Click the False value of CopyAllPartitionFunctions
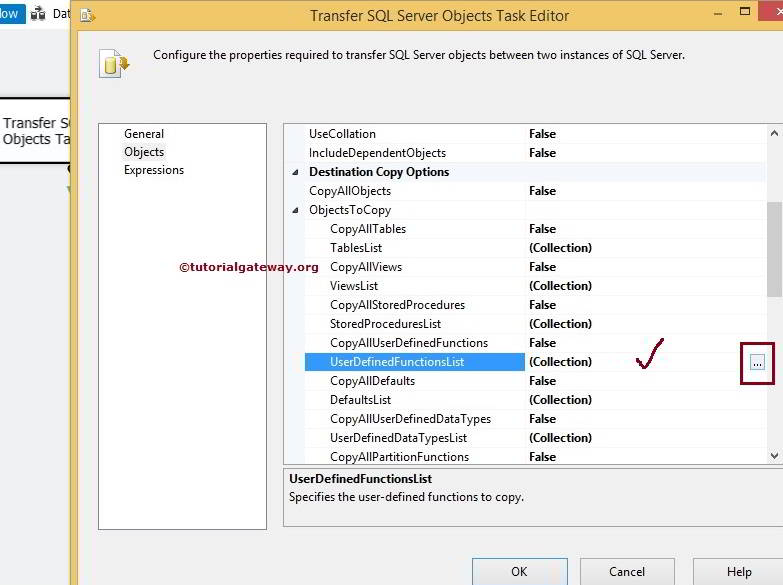 pos(542,457)
